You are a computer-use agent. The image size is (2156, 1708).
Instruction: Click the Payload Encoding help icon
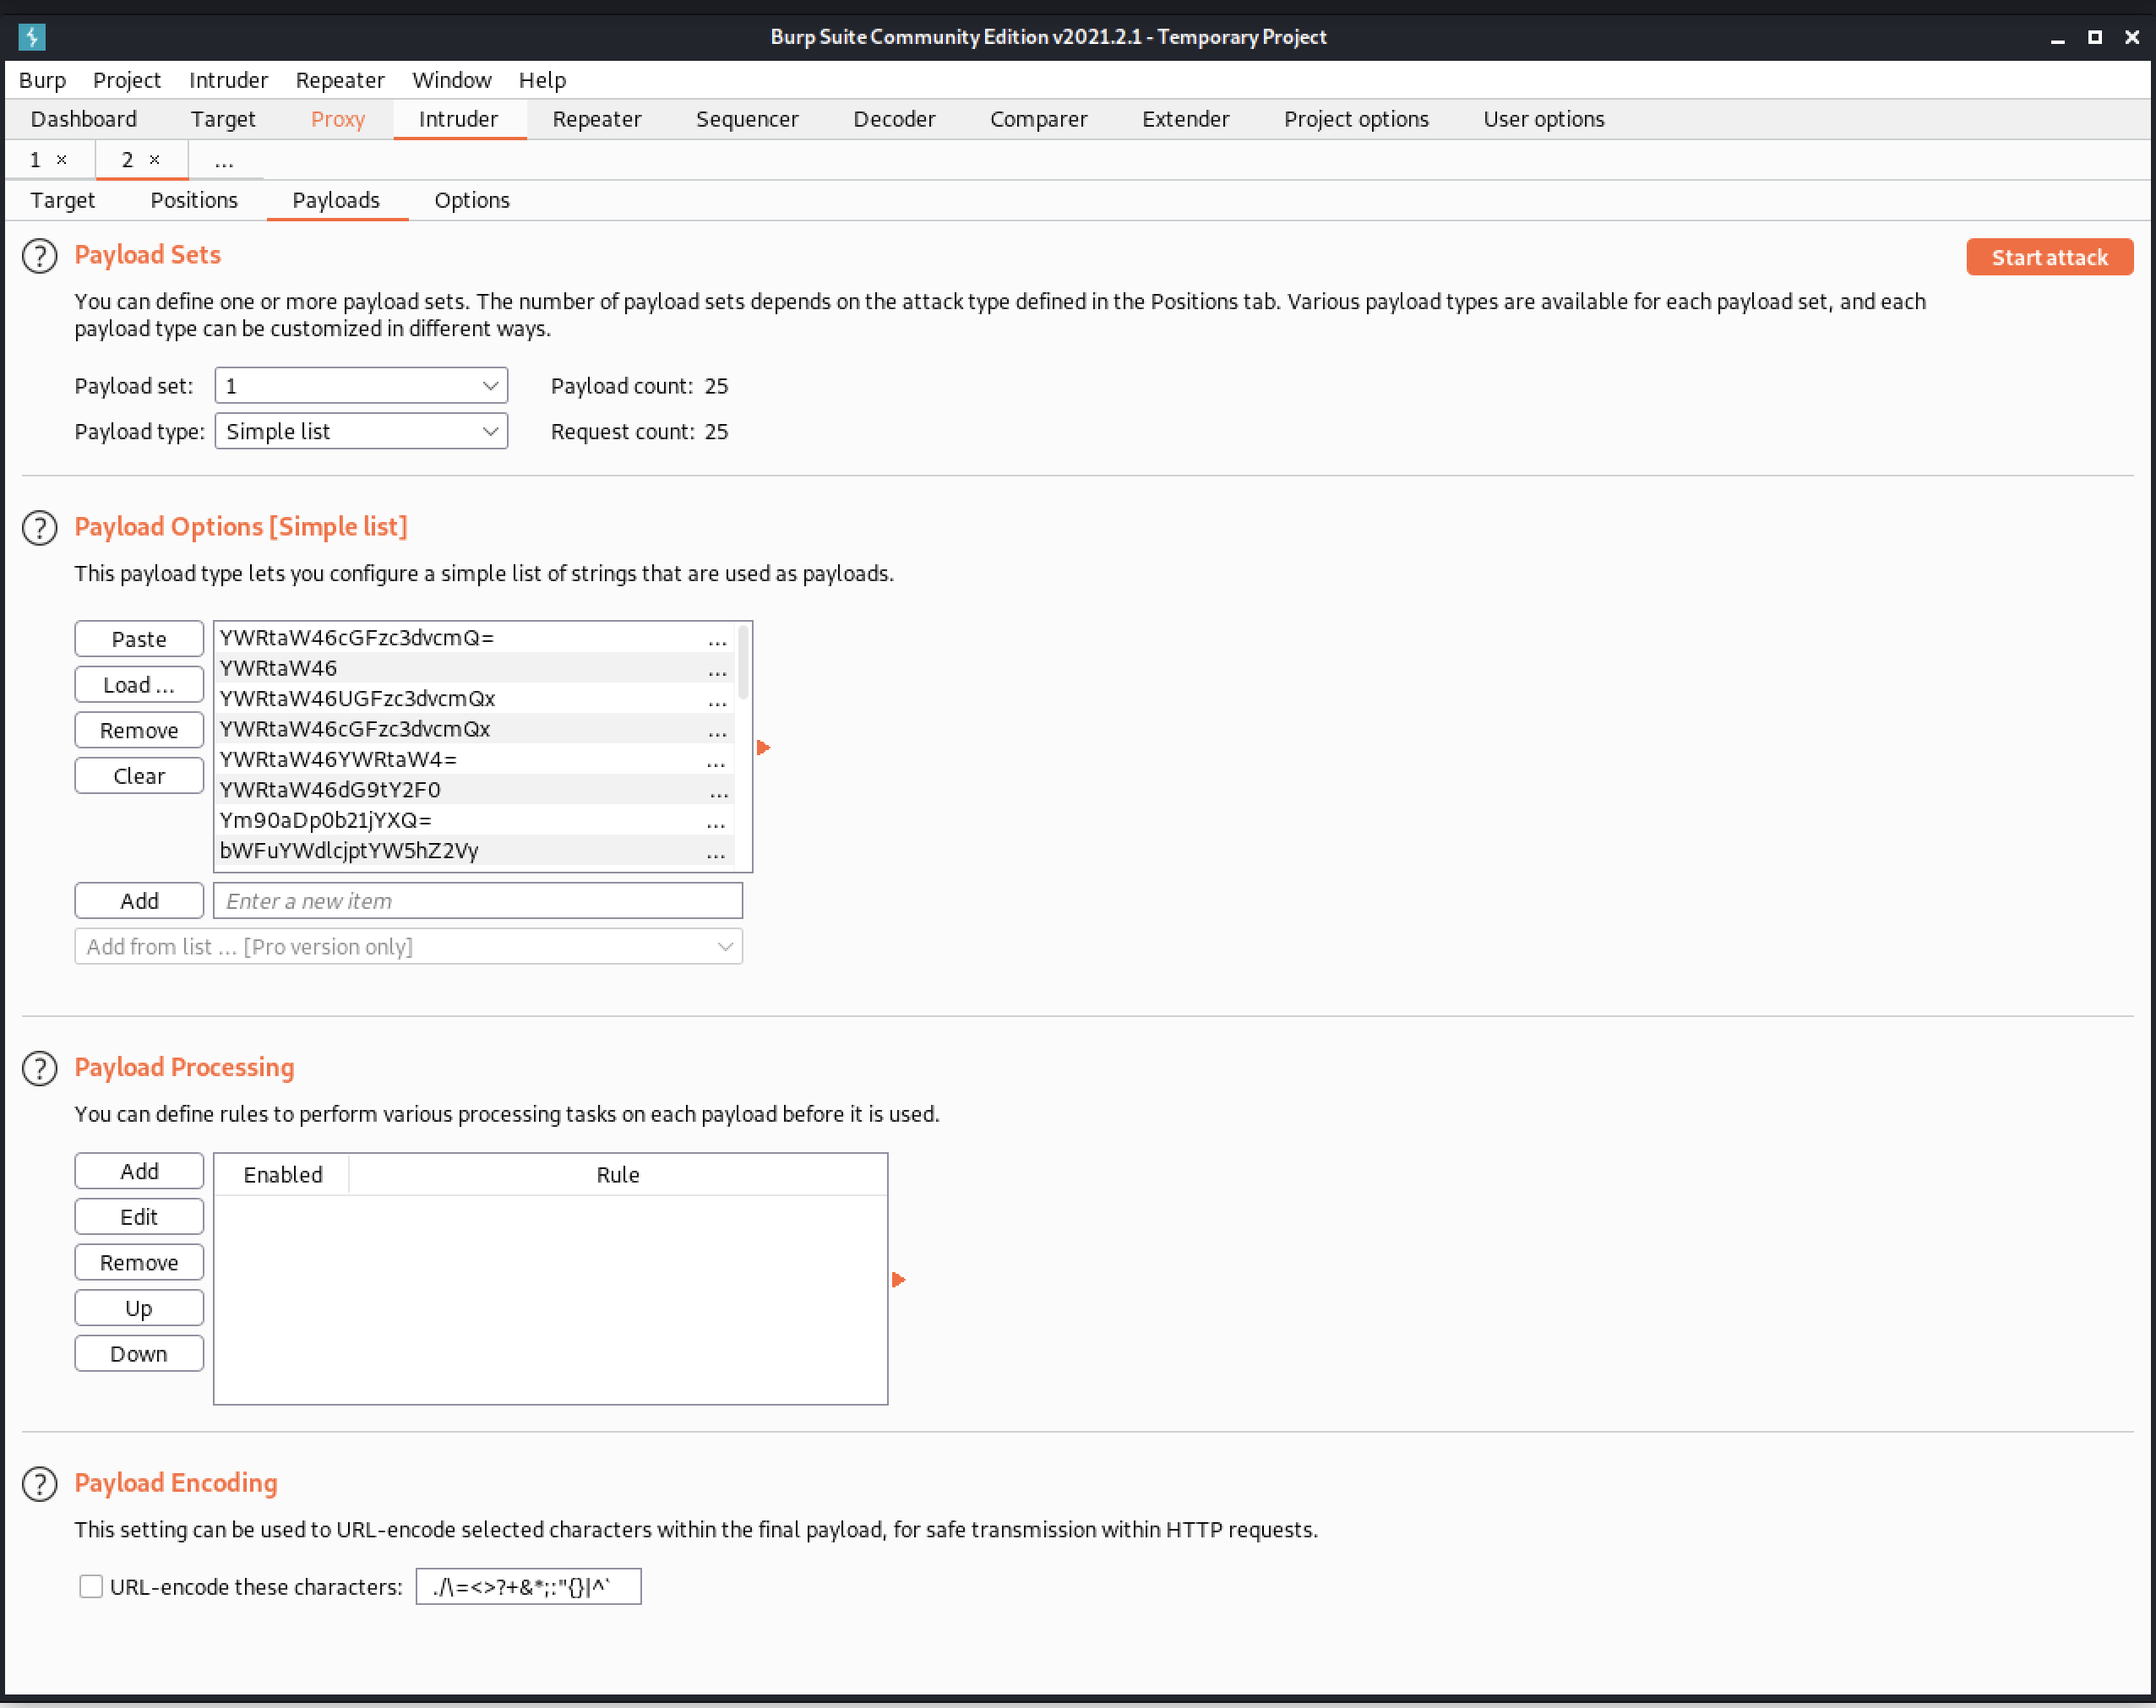tap(38, 1484)
